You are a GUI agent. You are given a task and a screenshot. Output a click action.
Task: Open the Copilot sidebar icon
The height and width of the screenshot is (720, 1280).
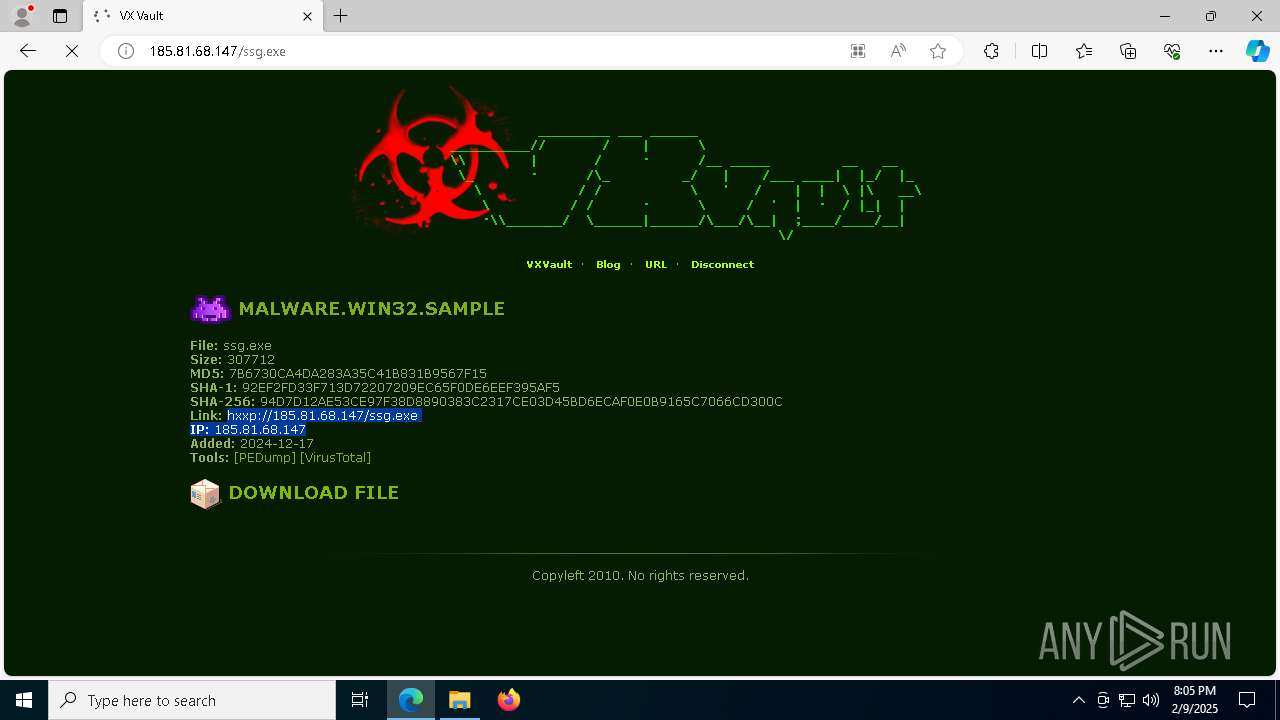coord(1258,51)
